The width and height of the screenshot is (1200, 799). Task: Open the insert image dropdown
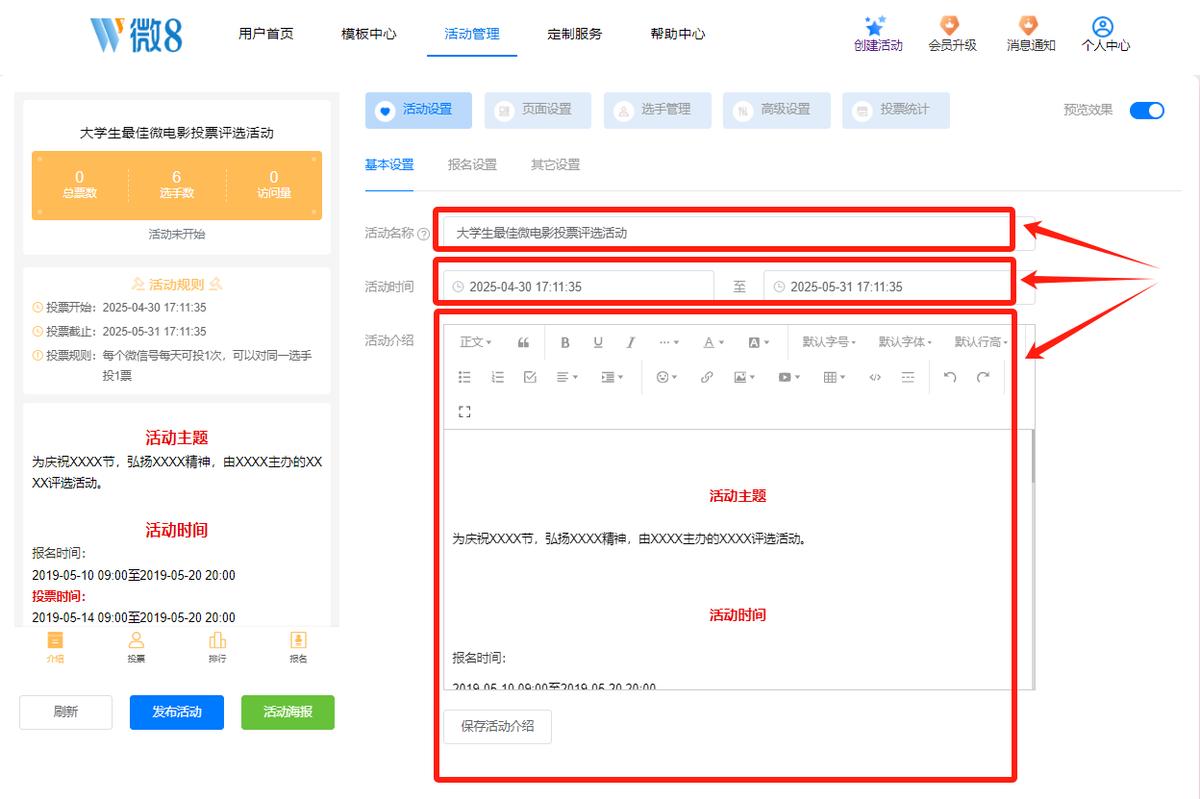(744, 377)
